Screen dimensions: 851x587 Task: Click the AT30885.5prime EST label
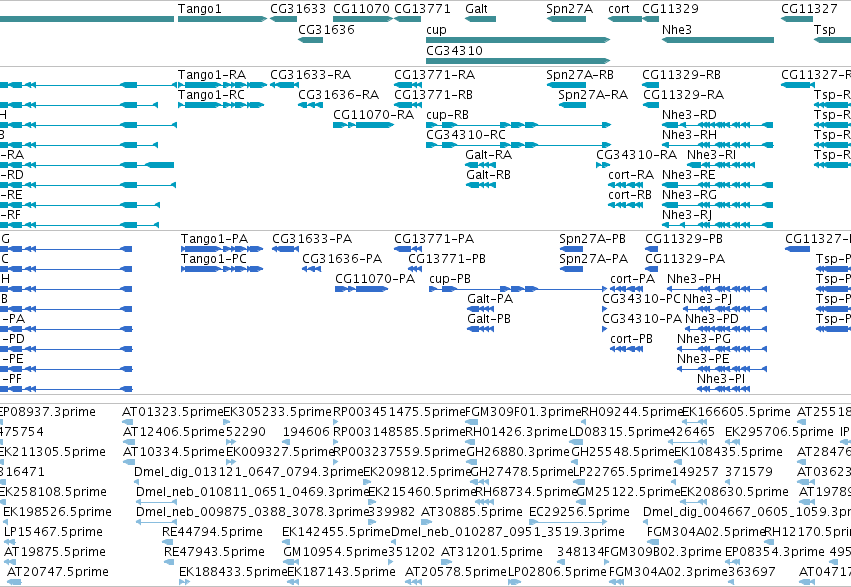[x=472, y=512]
